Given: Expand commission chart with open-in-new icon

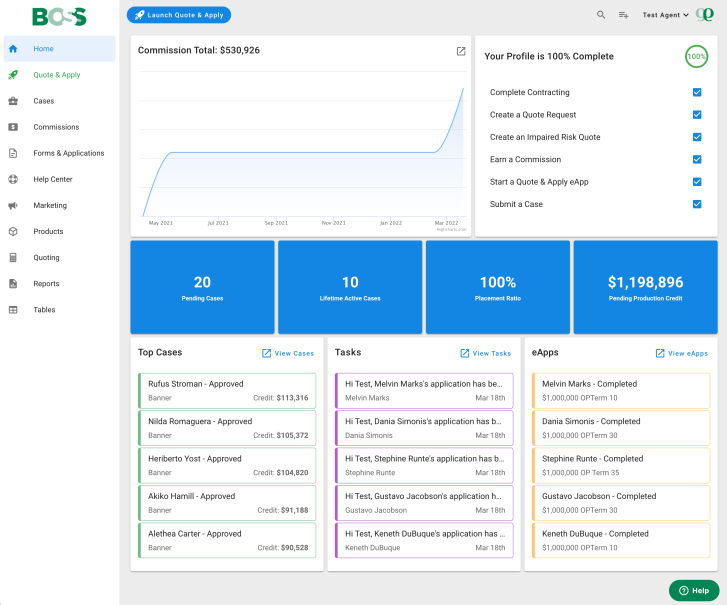Looking at the screenshot, I should click(x=461, y=51).
